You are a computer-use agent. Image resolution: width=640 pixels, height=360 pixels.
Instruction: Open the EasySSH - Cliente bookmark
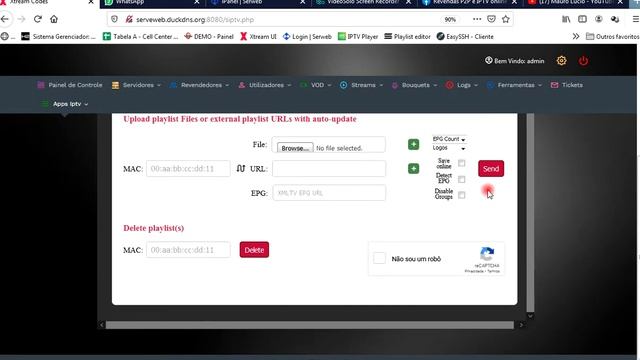[465, 36]
